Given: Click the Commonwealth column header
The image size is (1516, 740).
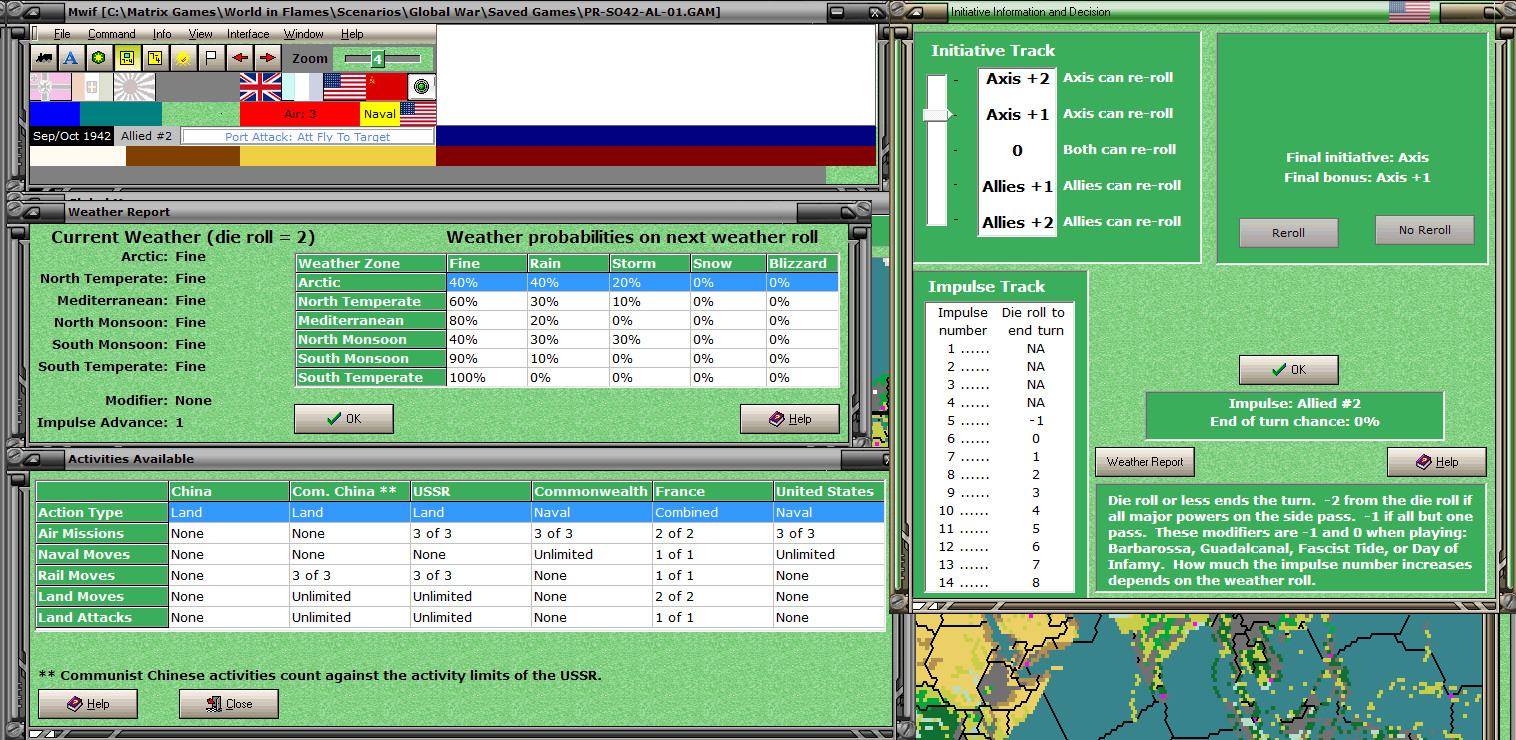Looking at the screenshot, I should pos(592,492).
